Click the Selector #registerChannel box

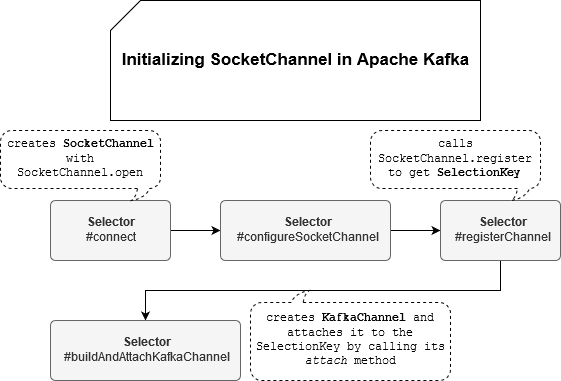coord(500,230)
